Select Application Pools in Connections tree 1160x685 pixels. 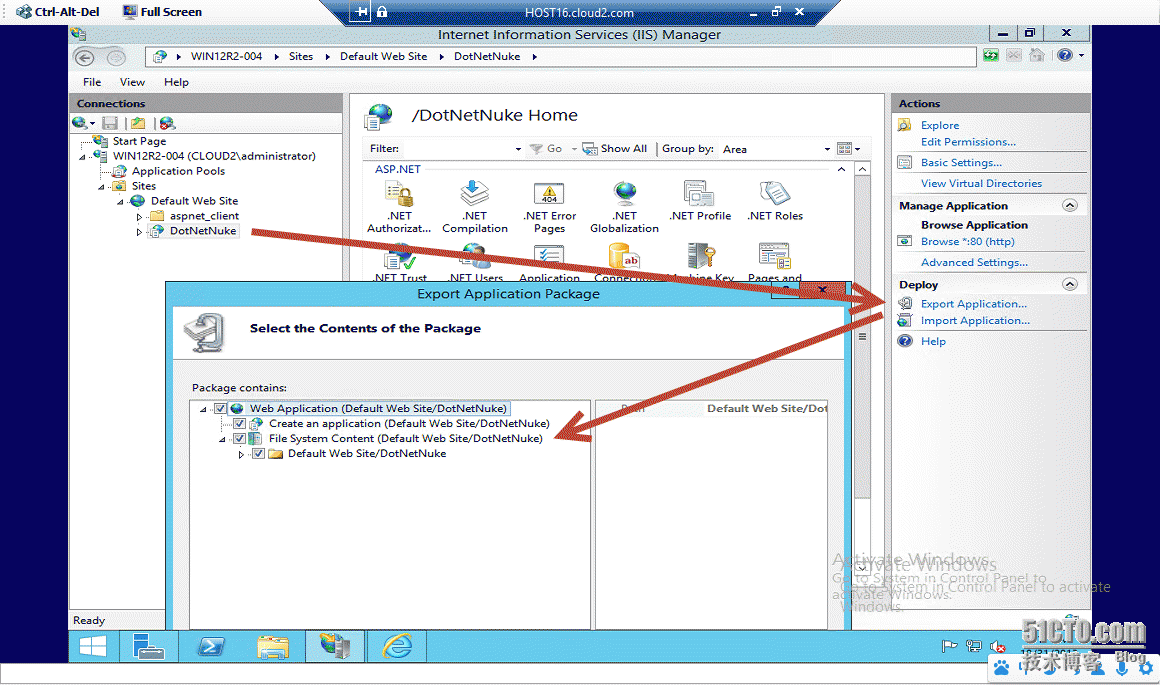click(178, 172)
